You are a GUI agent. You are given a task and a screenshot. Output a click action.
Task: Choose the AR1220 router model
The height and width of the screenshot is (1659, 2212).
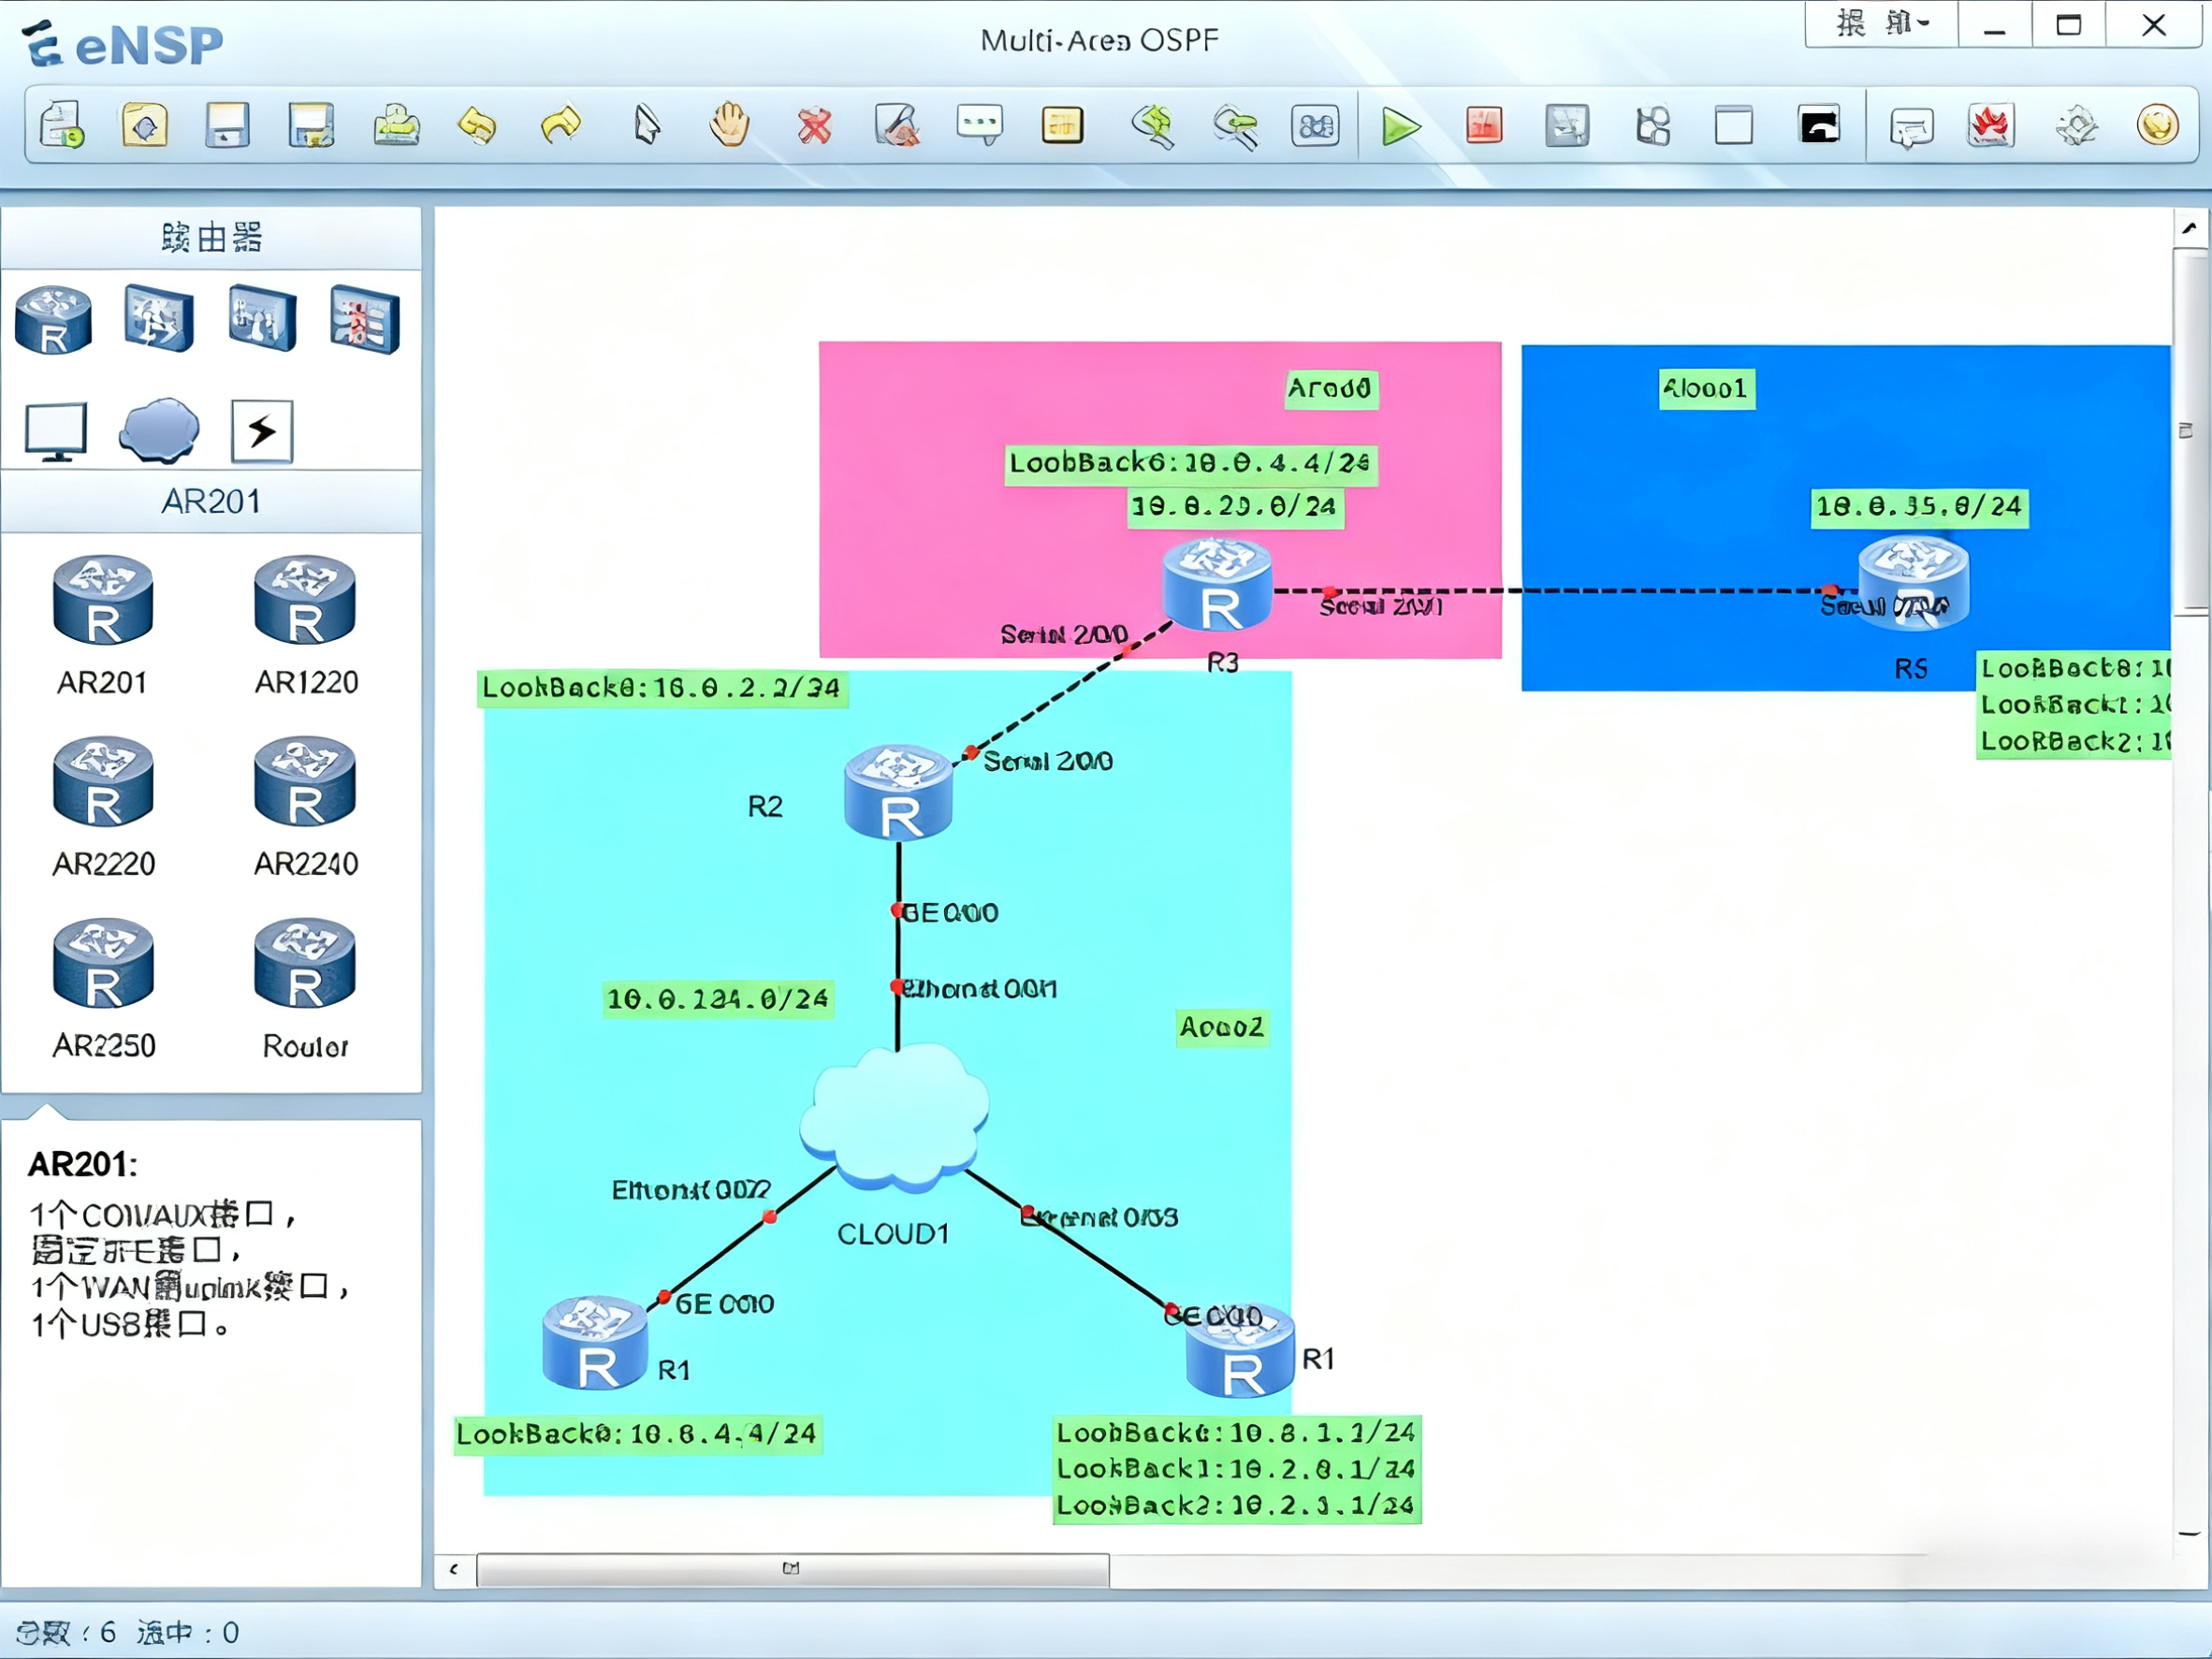coord(303,600)
